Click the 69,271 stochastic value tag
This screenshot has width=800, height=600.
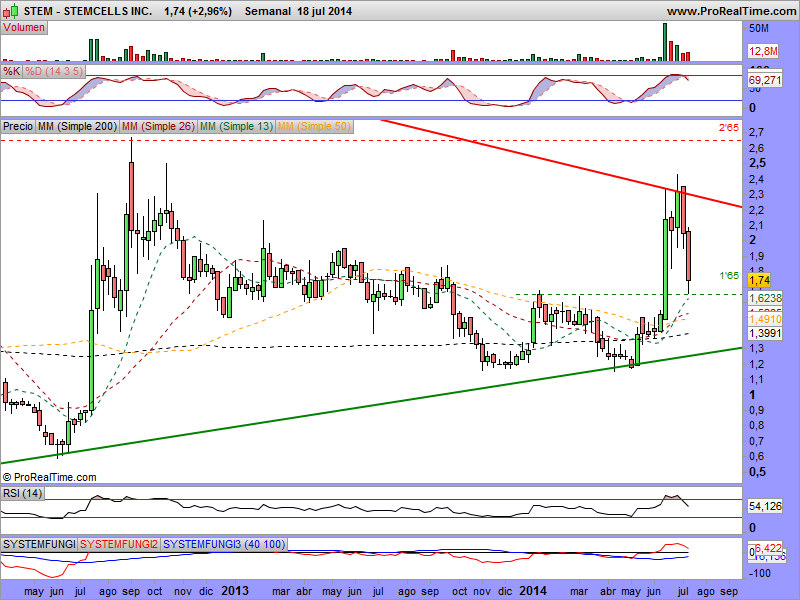765,80
